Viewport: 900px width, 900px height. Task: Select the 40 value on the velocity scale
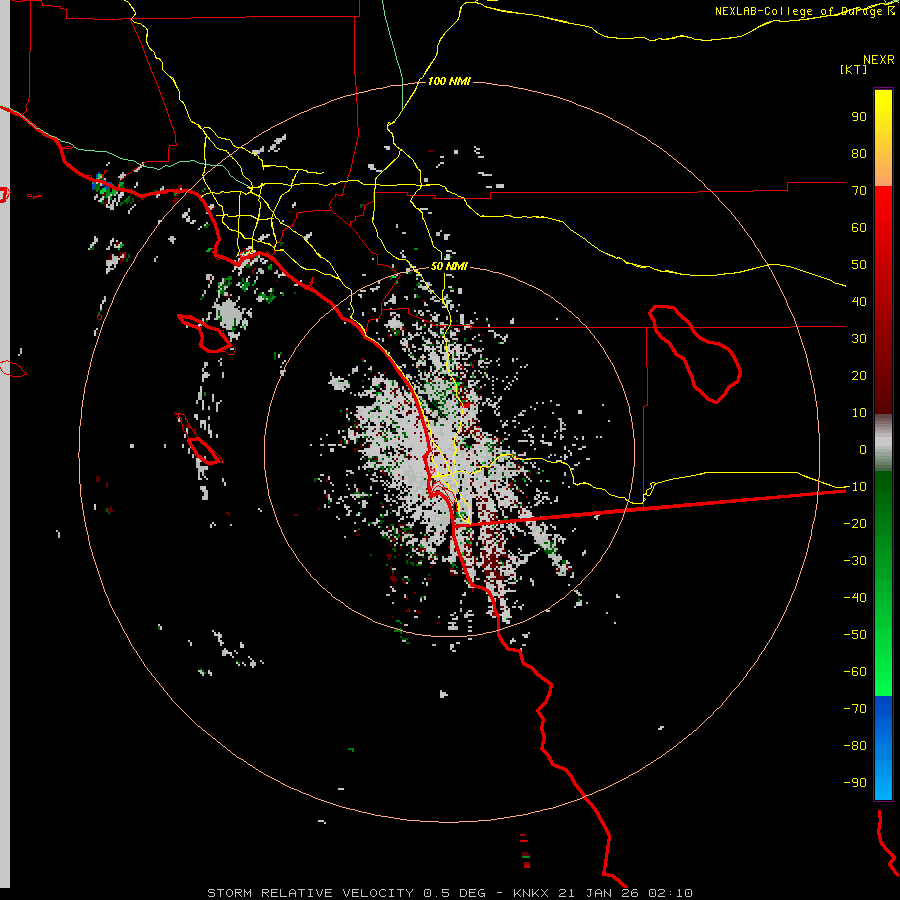pos(859,302)
